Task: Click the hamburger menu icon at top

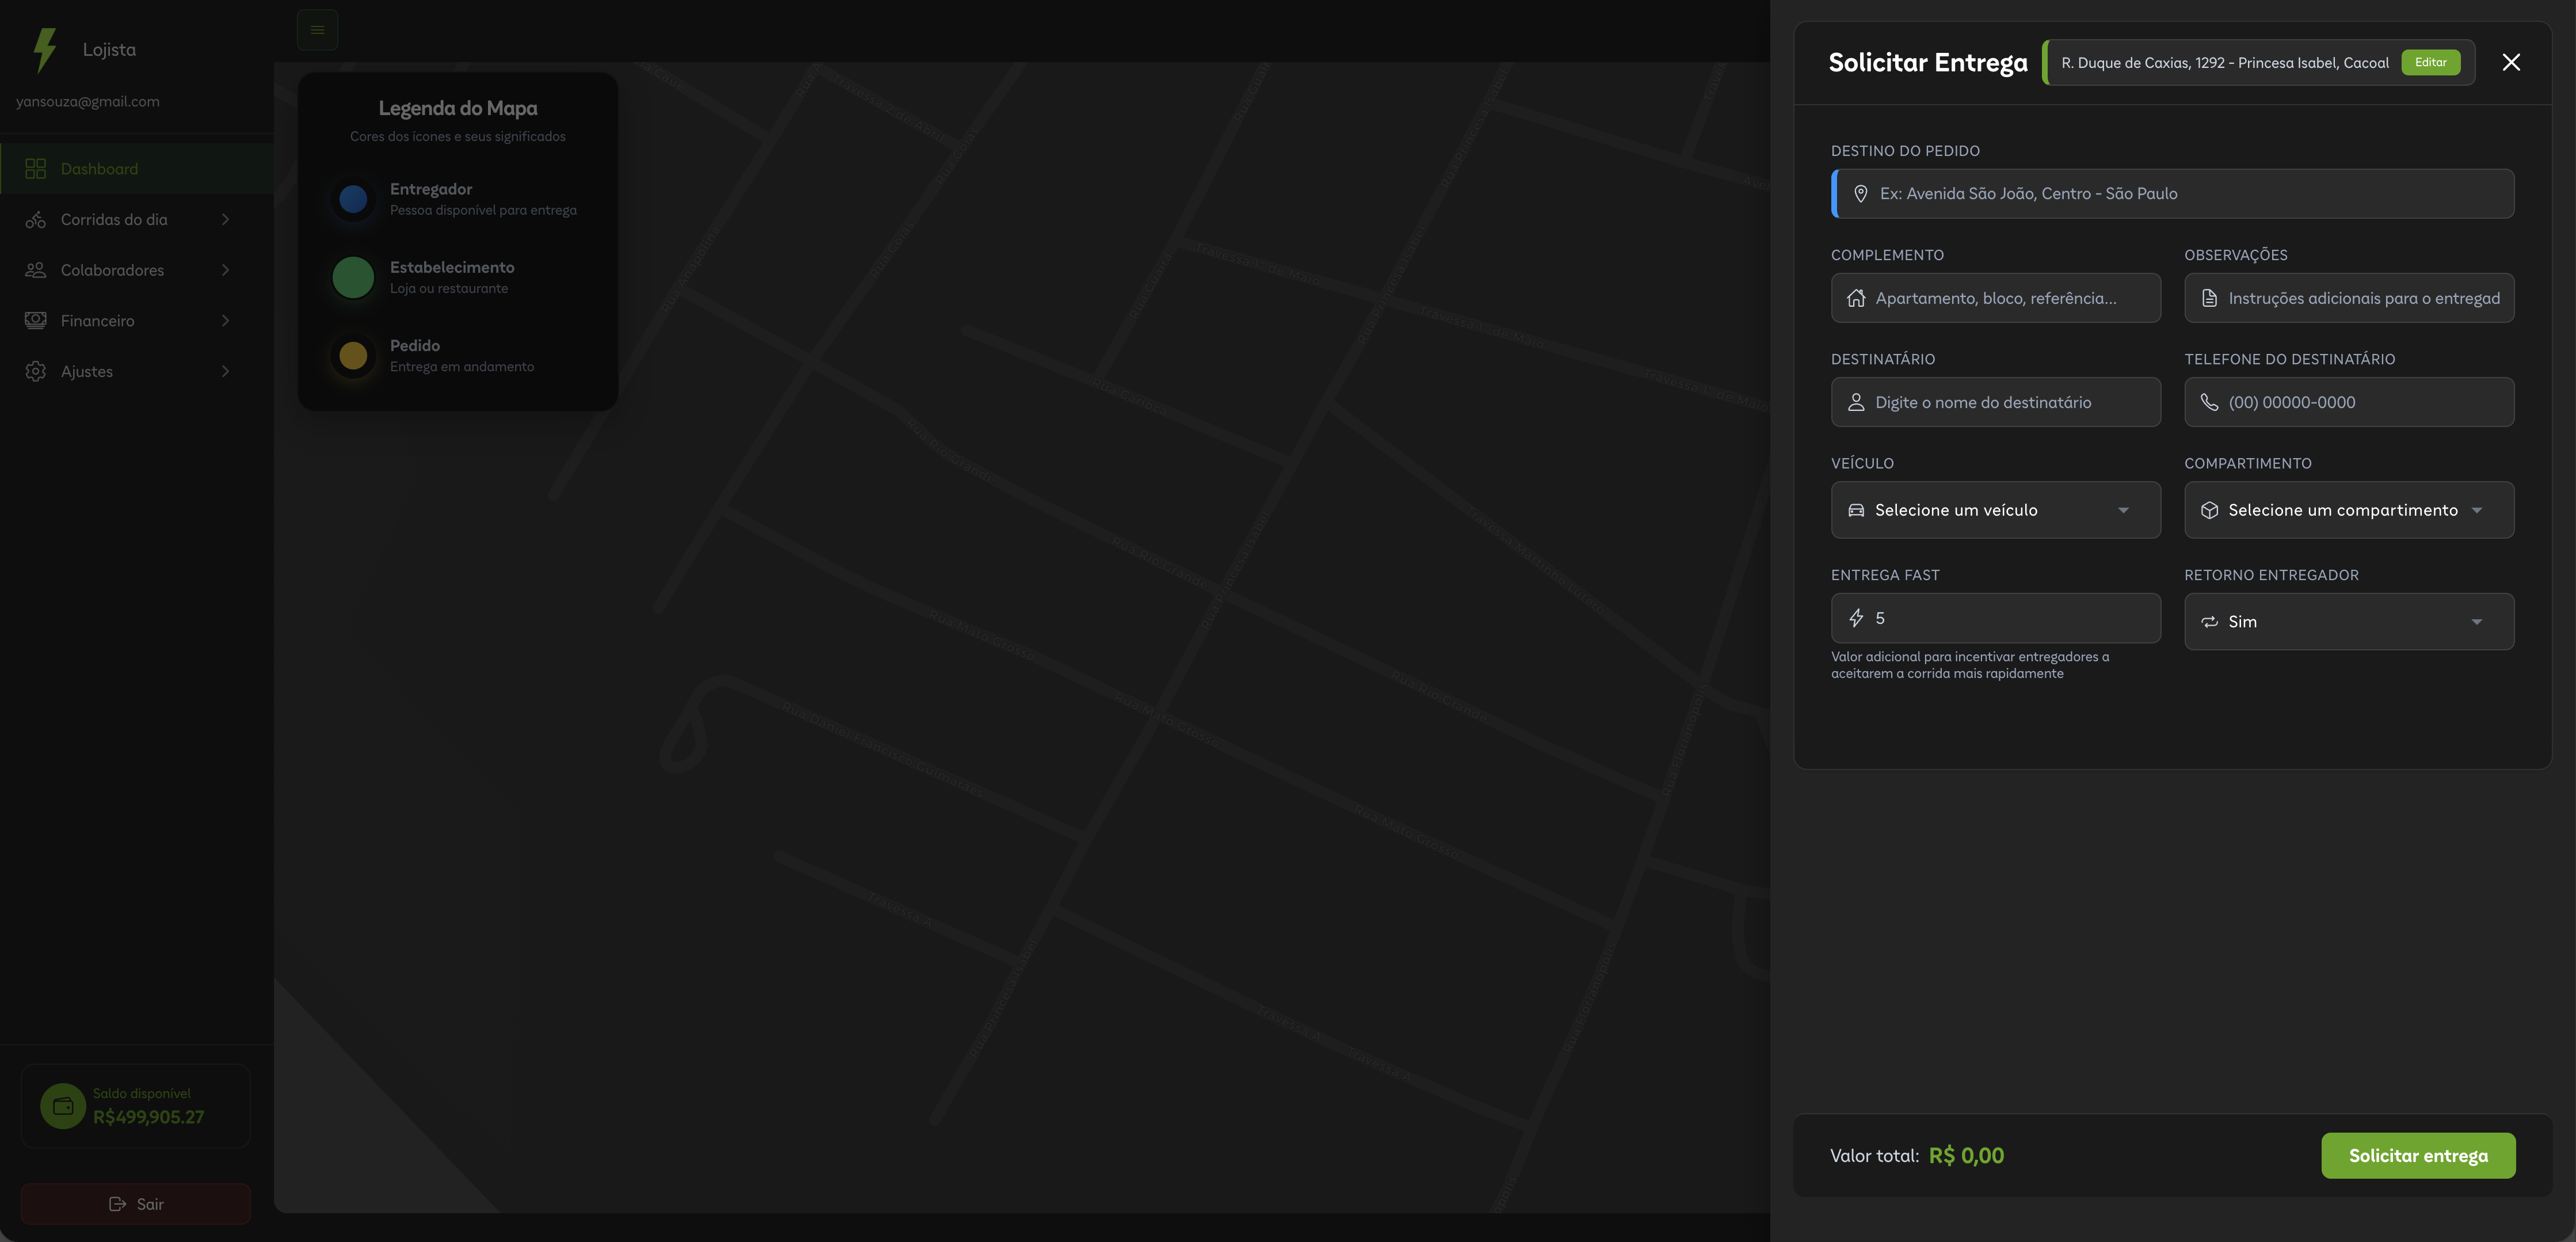Action: point(317,30)
